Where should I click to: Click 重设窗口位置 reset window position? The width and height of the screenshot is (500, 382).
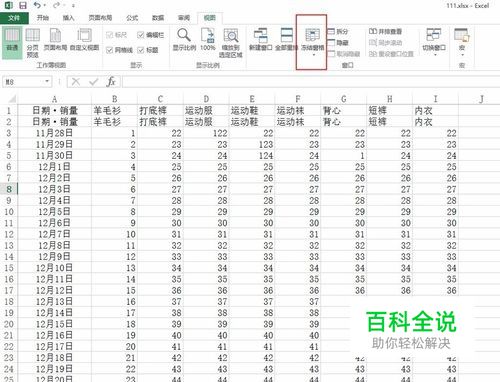391,54
